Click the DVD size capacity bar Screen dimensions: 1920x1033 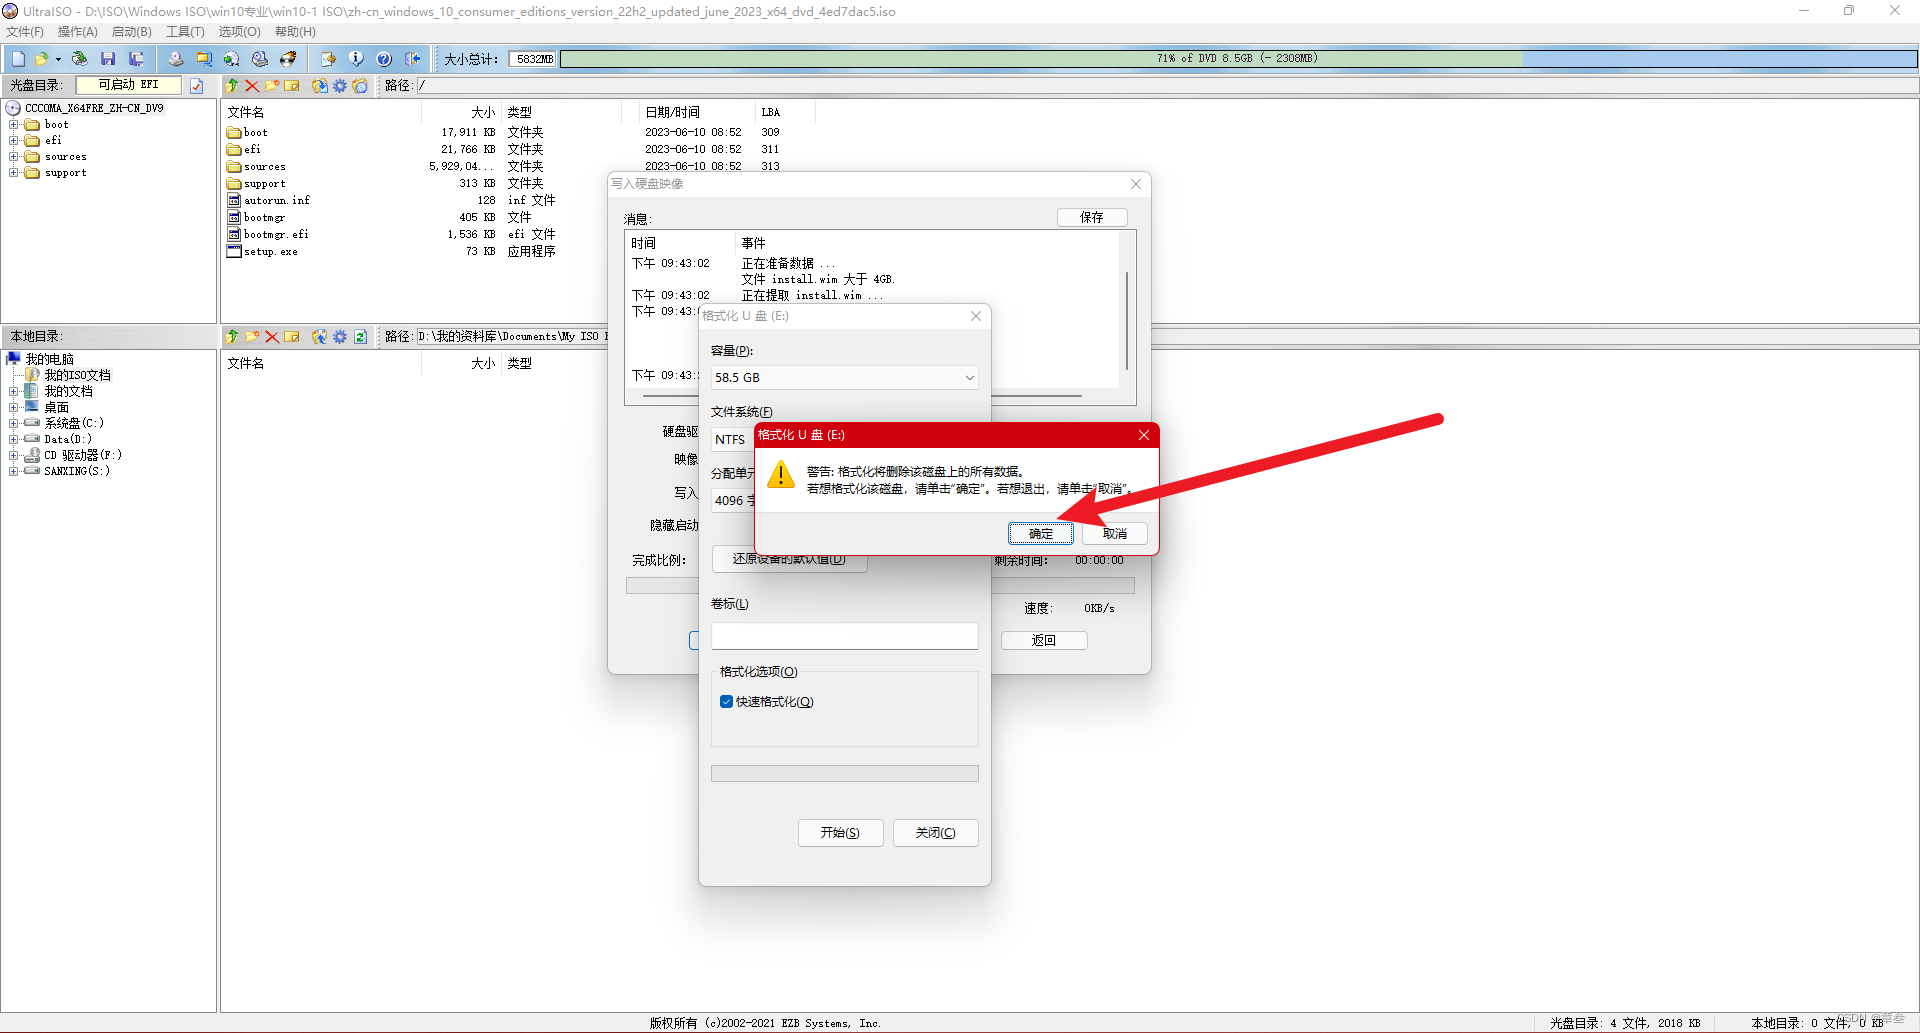1238,59
